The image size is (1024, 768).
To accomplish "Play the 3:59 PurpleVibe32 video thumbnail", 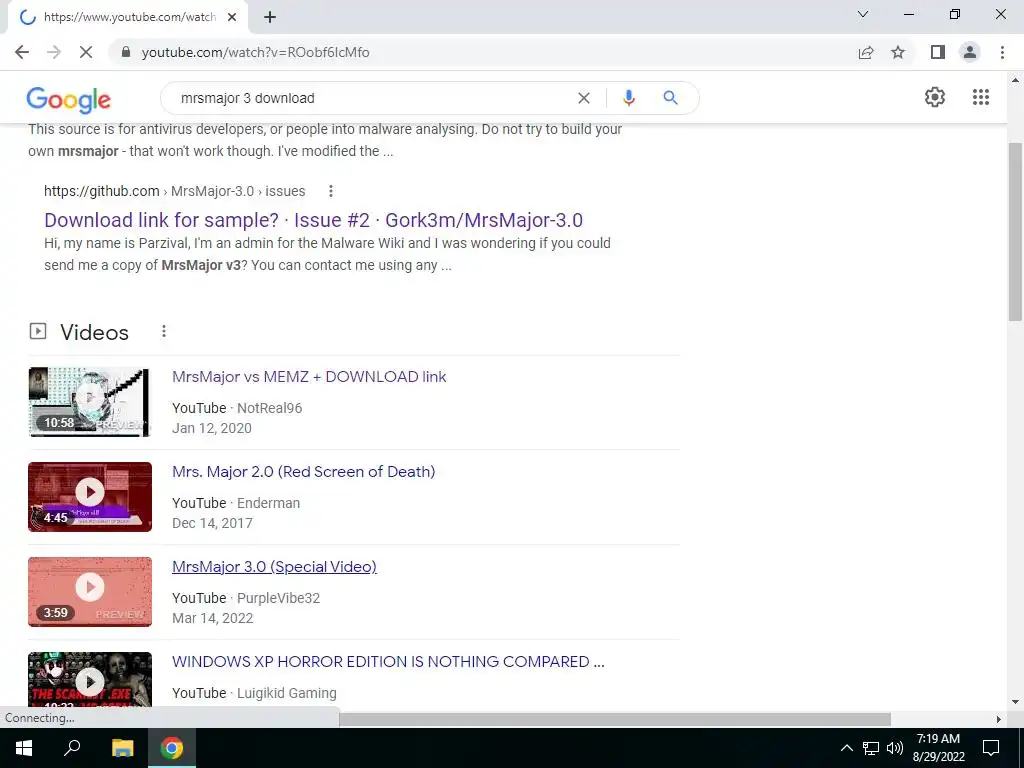I will pos(90,592).
